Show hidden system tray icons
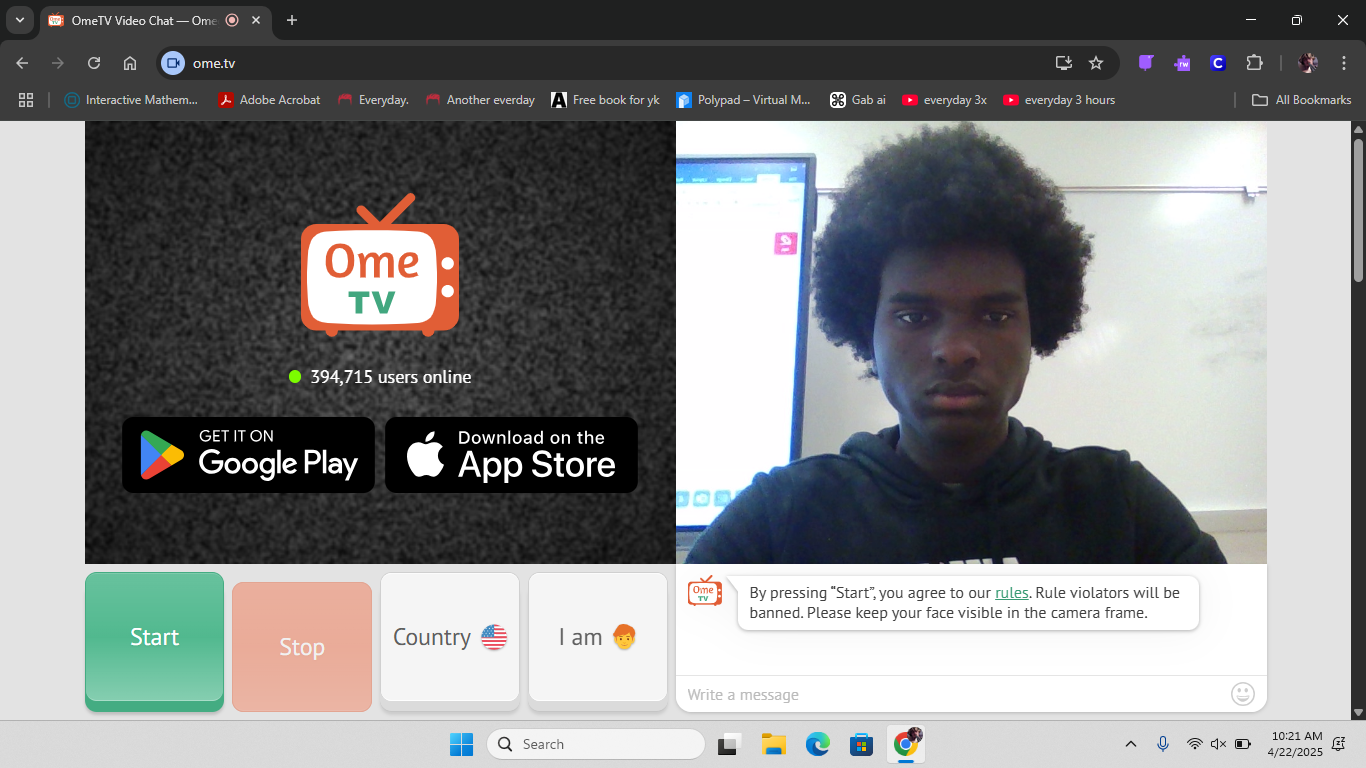The width and height of the screenshot is (1366, 768). pyautogui.click(x=1131, y=744)
